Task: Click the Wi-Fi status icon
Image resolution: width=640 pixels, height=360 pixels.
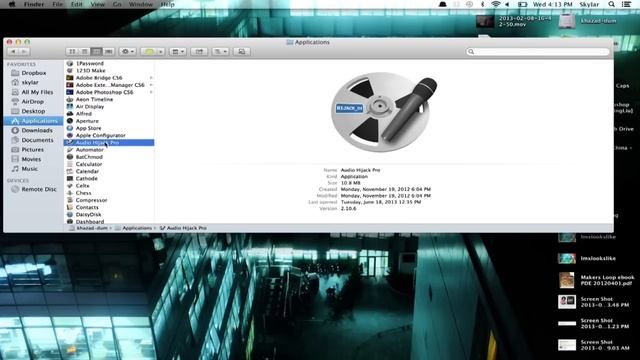Action: tap(496, 4)
